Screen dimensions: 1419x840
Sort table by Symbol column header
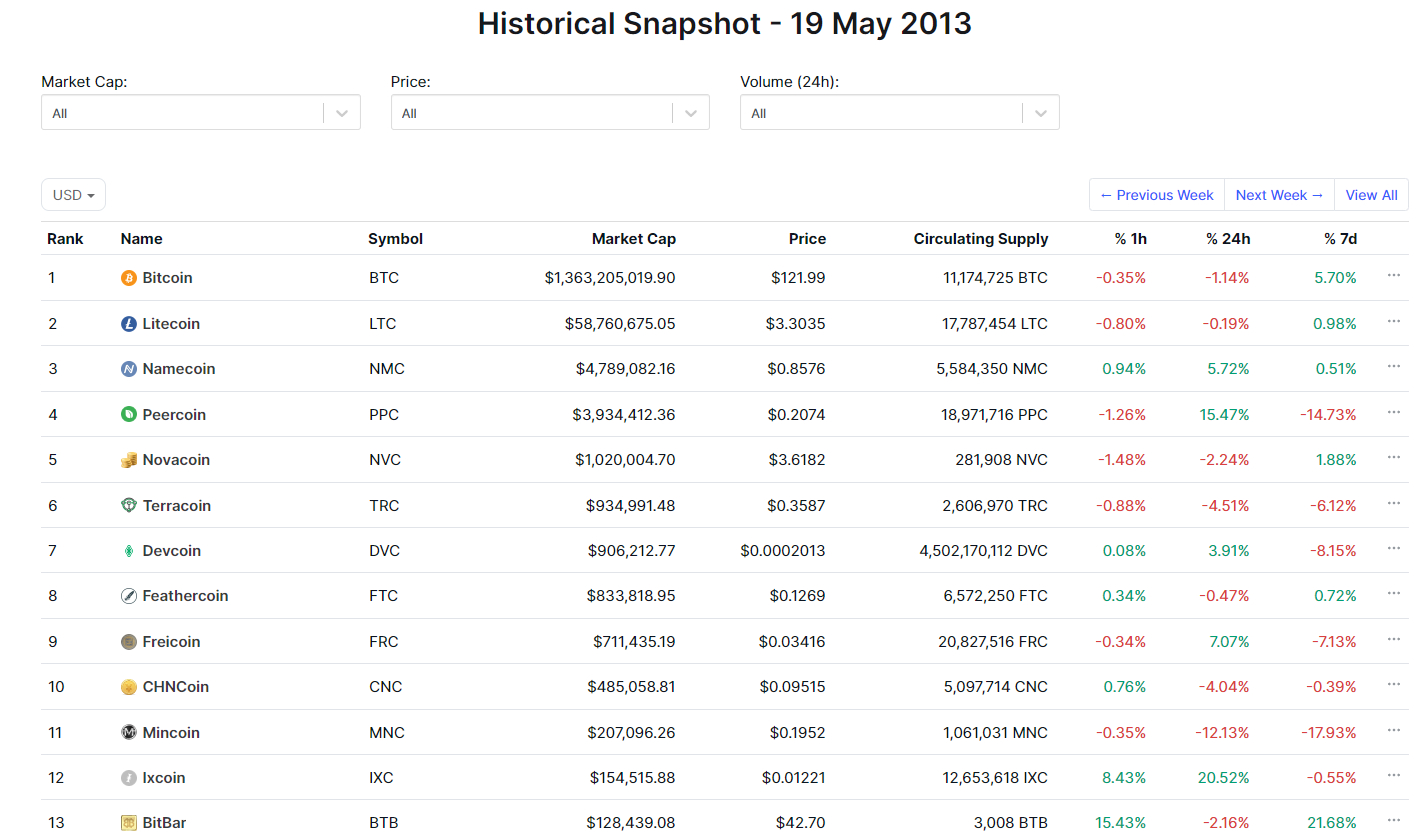tap(395, 239)
